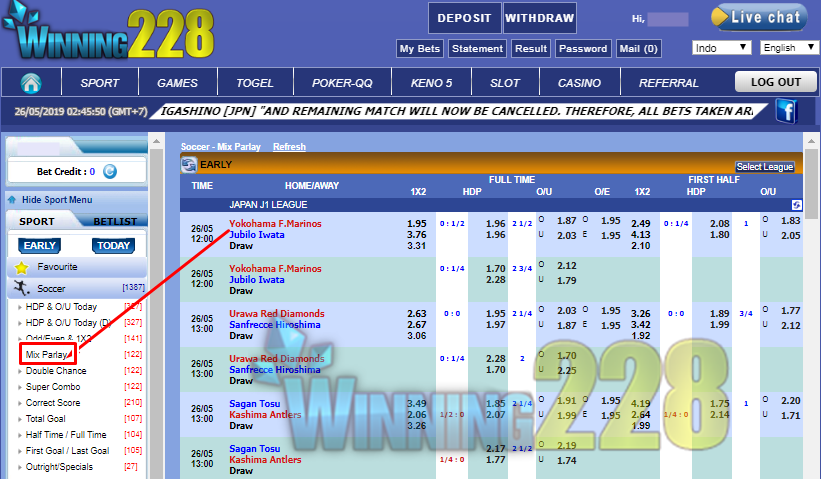Click the Select League button

[765, 167]
